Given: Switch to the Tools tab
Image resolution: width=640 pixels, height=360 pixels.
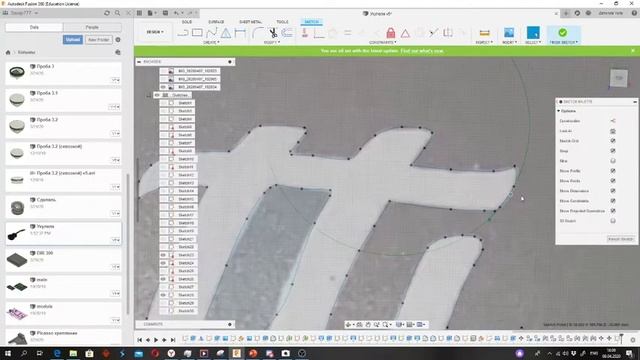Looking at the screenshot, I should point(282,22).
